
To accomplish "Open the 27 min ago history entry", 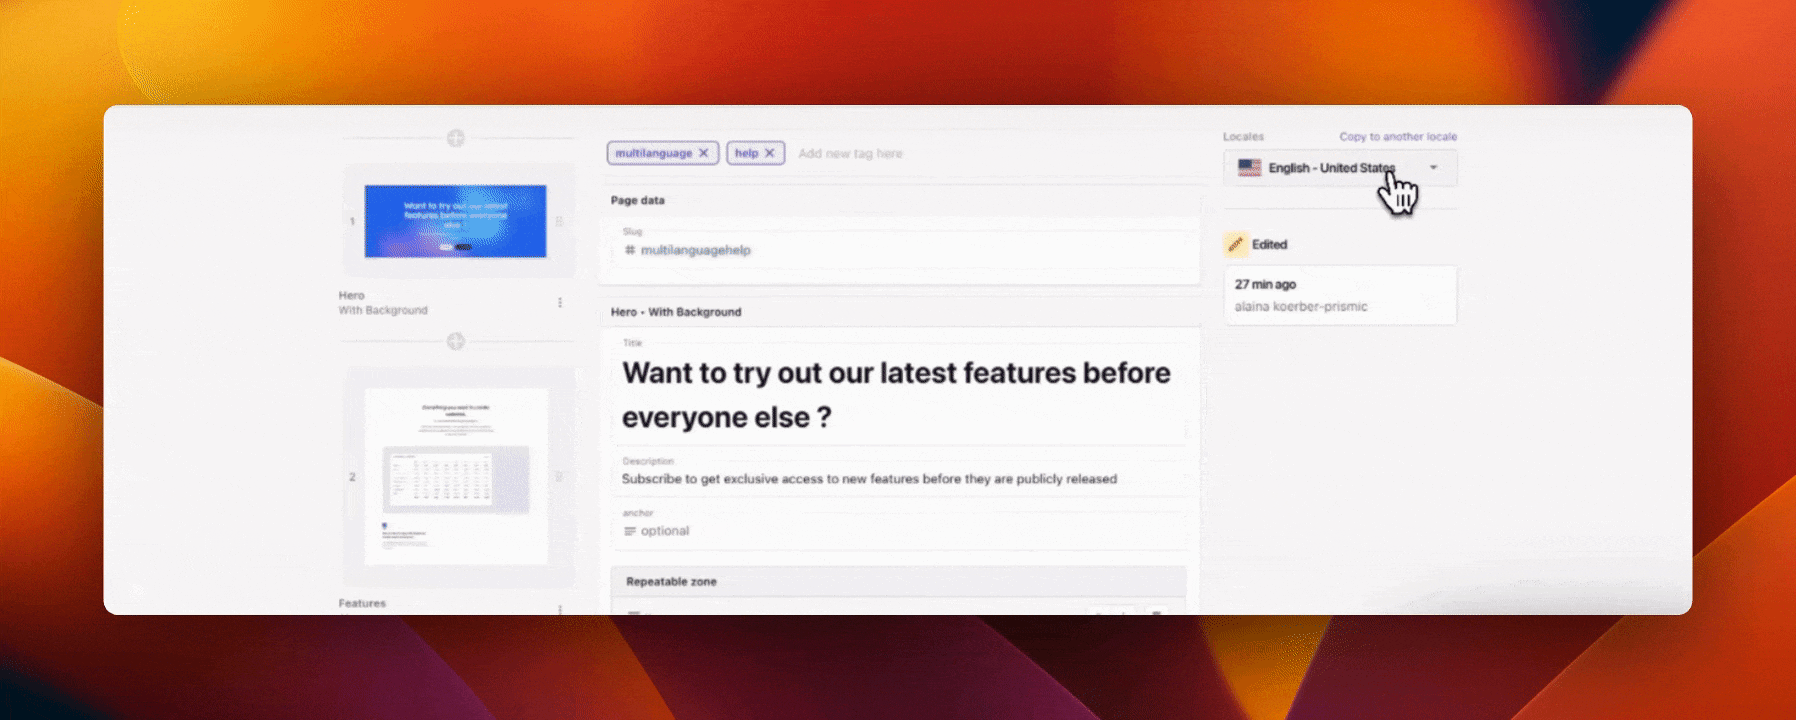I will [x=1340, y=295].
